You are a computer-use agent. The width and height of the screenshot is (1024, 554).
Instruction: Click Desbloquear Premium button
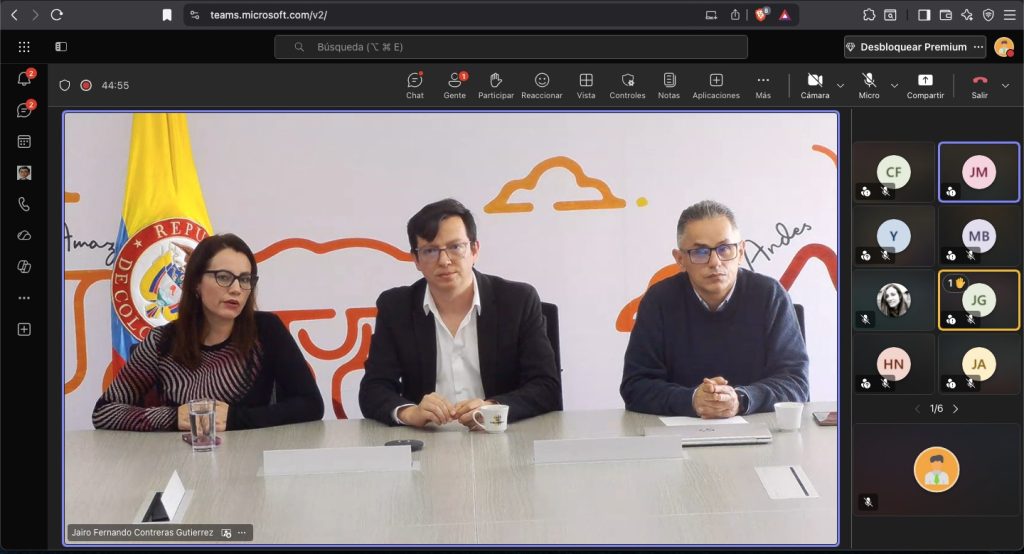(x=909, y=47)
